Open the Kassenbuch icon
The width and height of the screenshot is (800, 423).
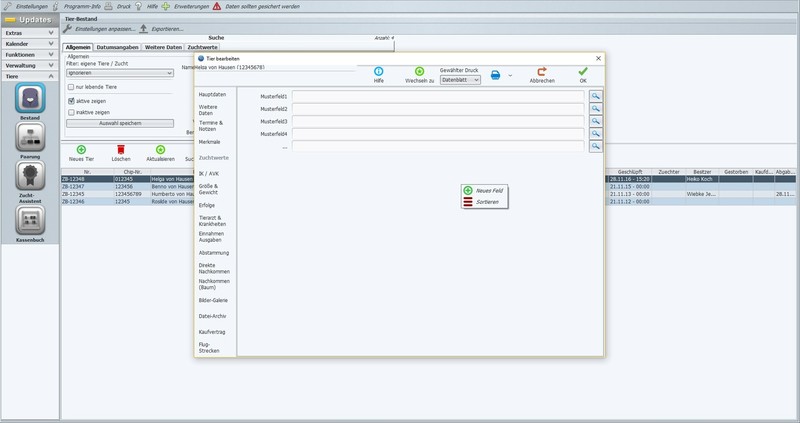click(30, 220)
